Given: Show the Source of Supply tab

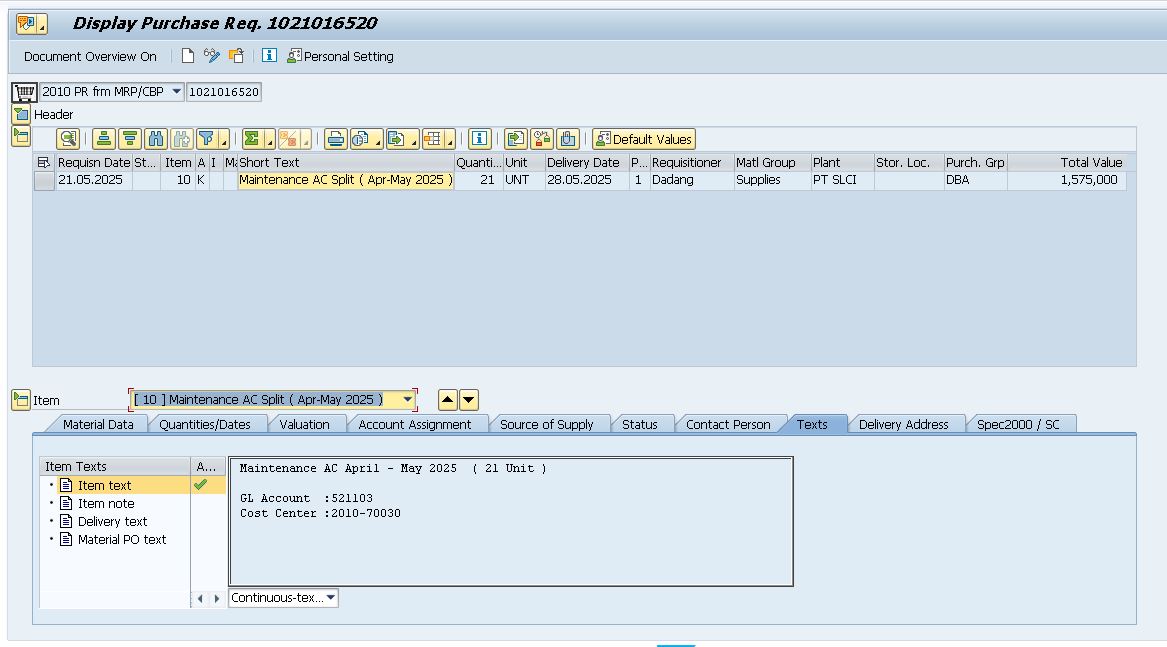Looking at the screenshot, I should [547, 424].
